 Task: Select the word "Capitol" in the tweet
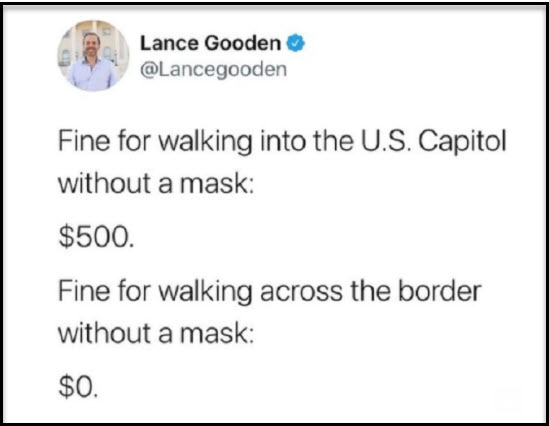(461, 142)
